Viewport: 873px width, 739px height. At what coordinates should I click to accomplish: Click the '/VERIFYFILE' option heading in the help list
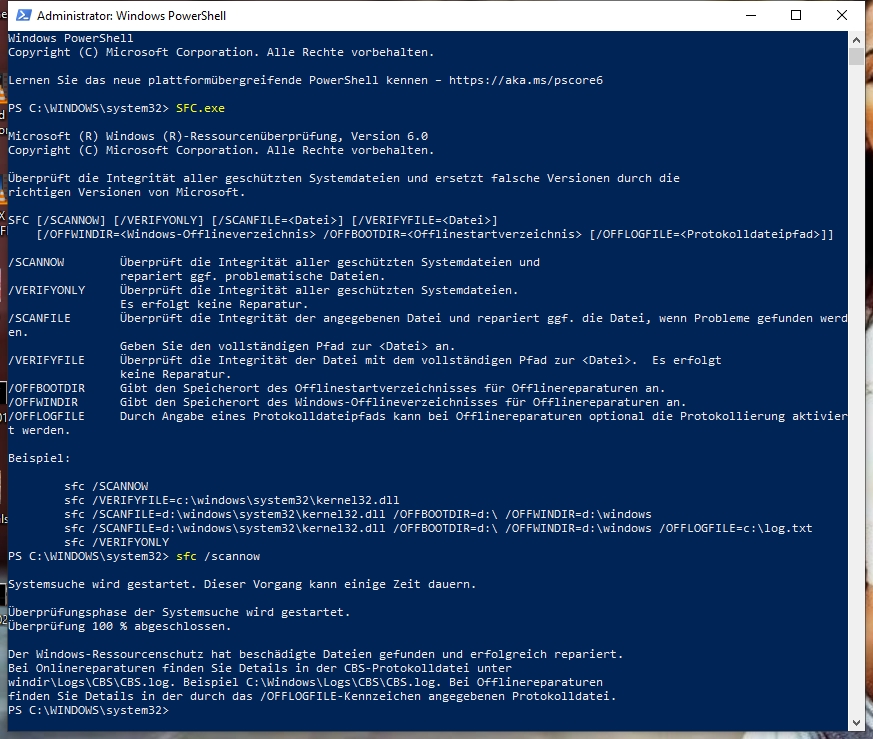(x=47, y=360)
